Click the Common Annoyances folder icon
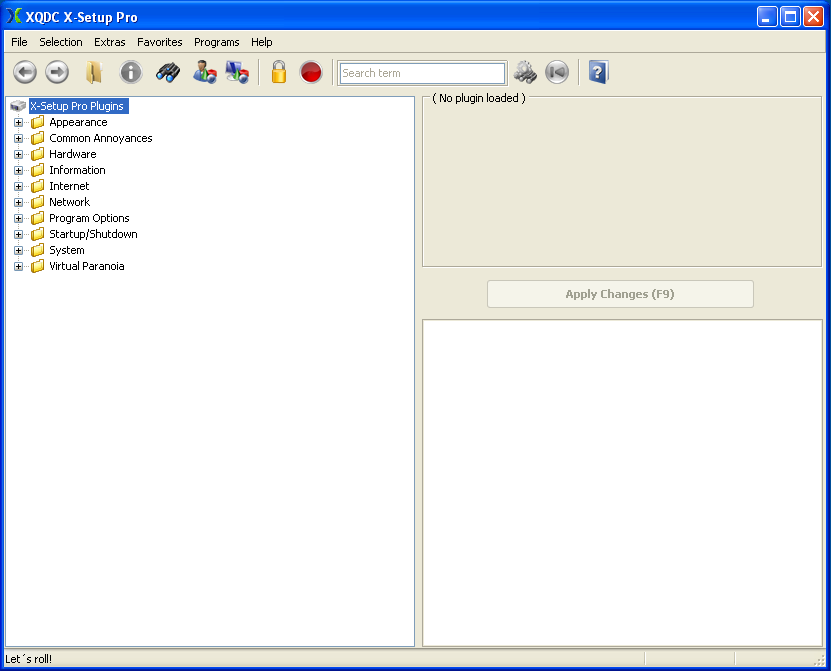This screenshot has width=831, height=671. click(x=38, y=138)
